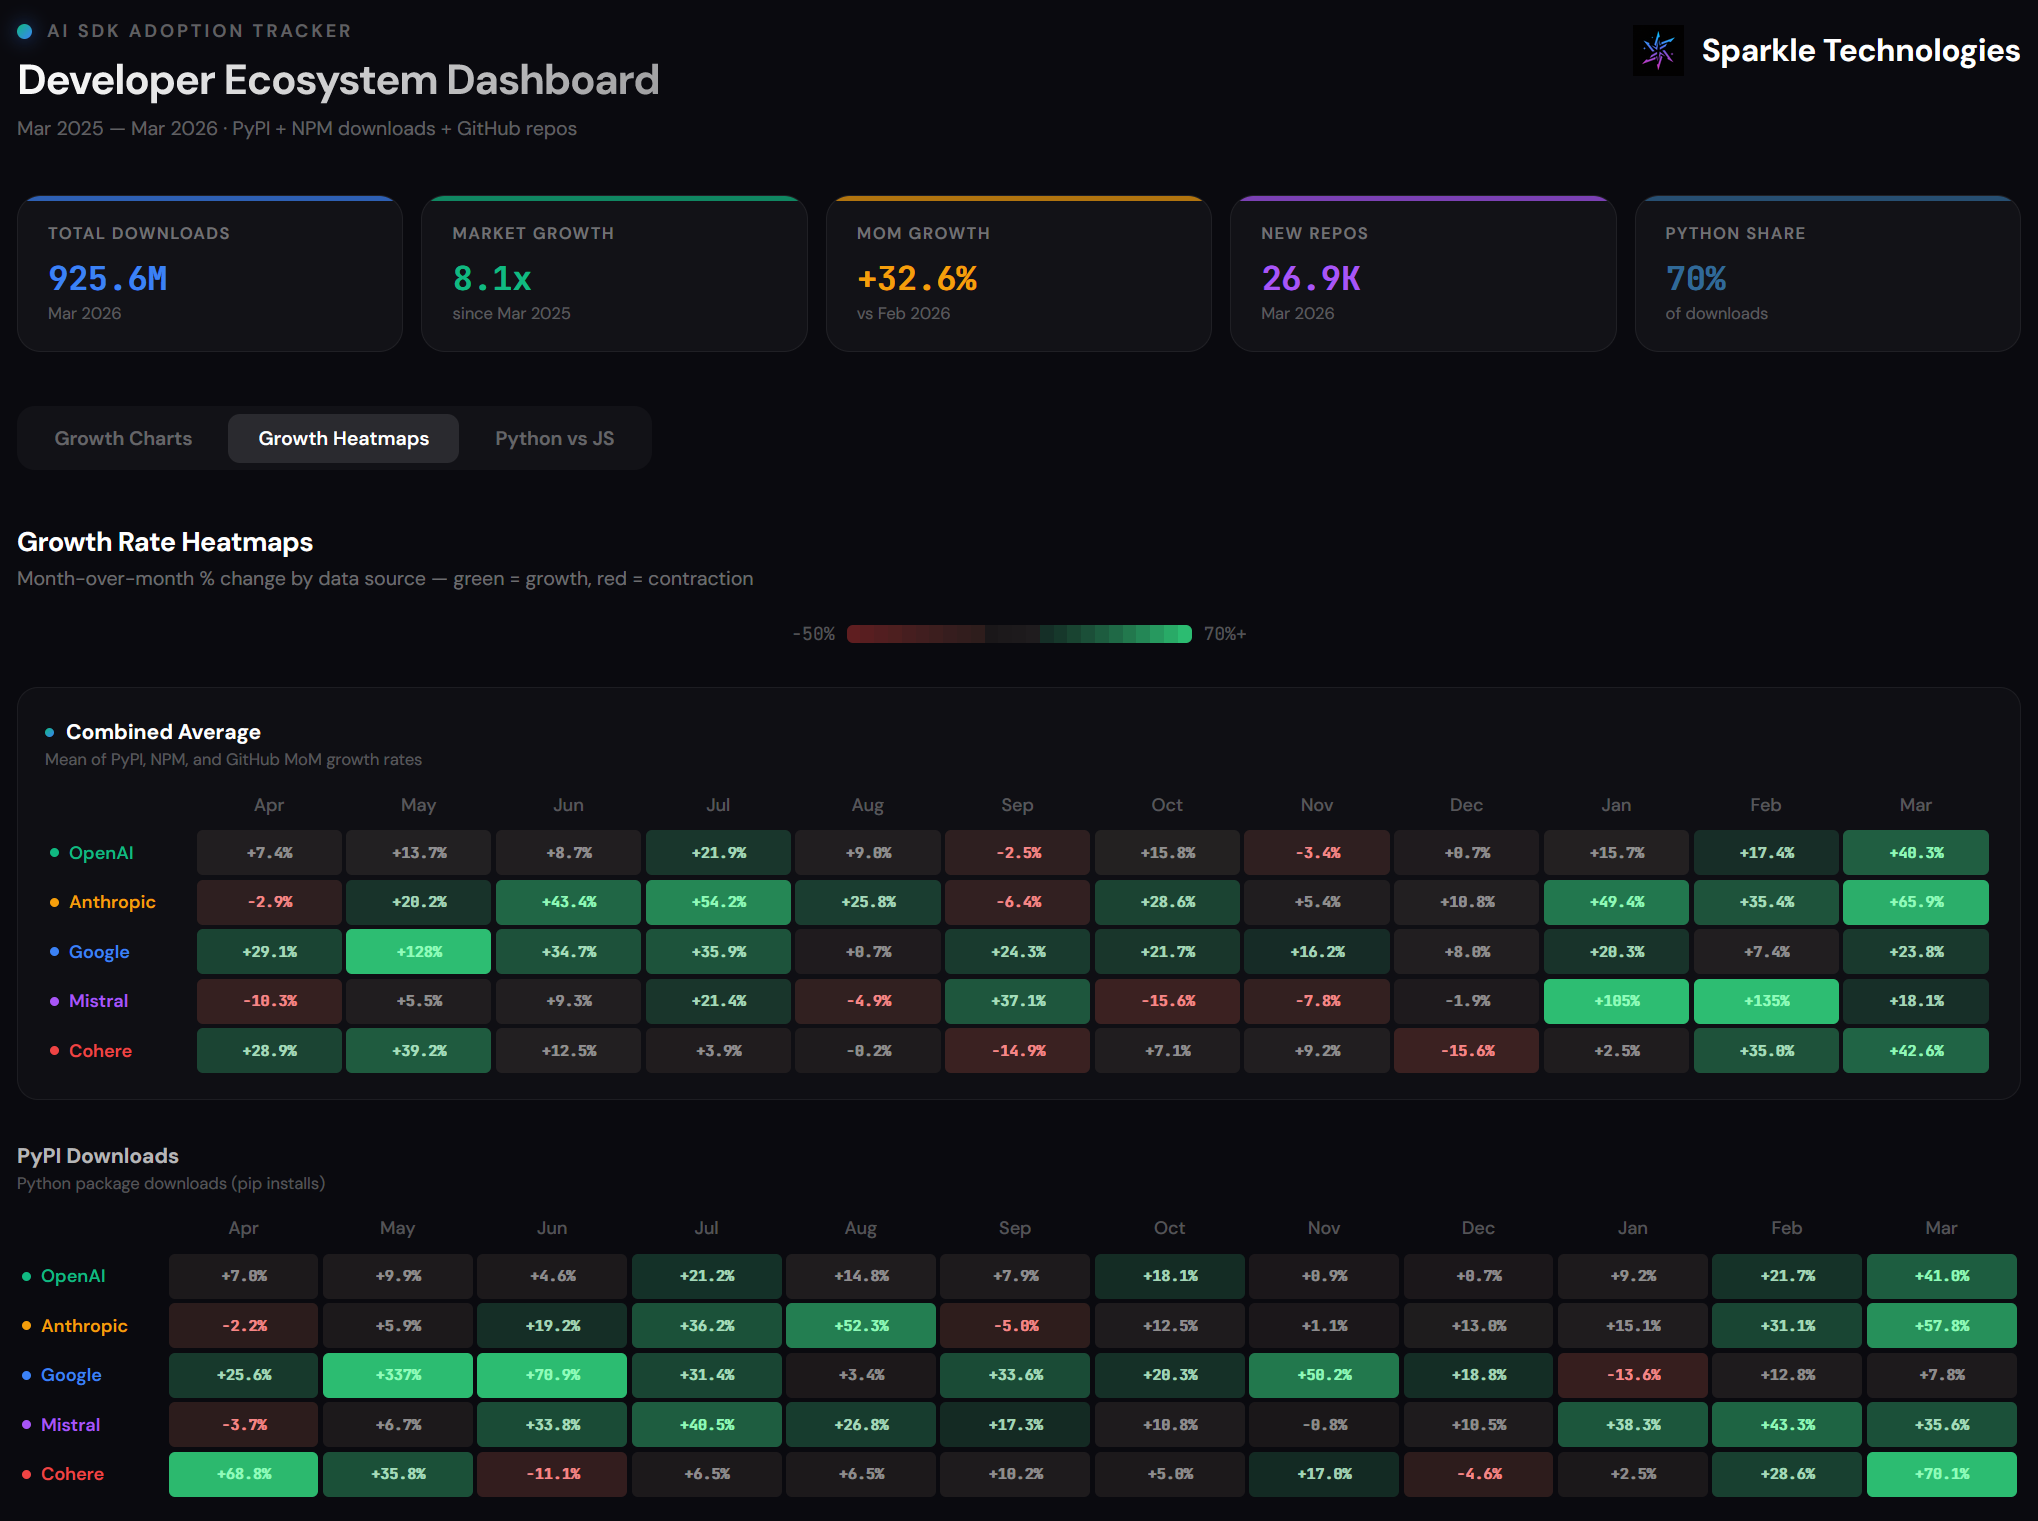
Task: Open the Python vs JS tab
Action: 555,438
